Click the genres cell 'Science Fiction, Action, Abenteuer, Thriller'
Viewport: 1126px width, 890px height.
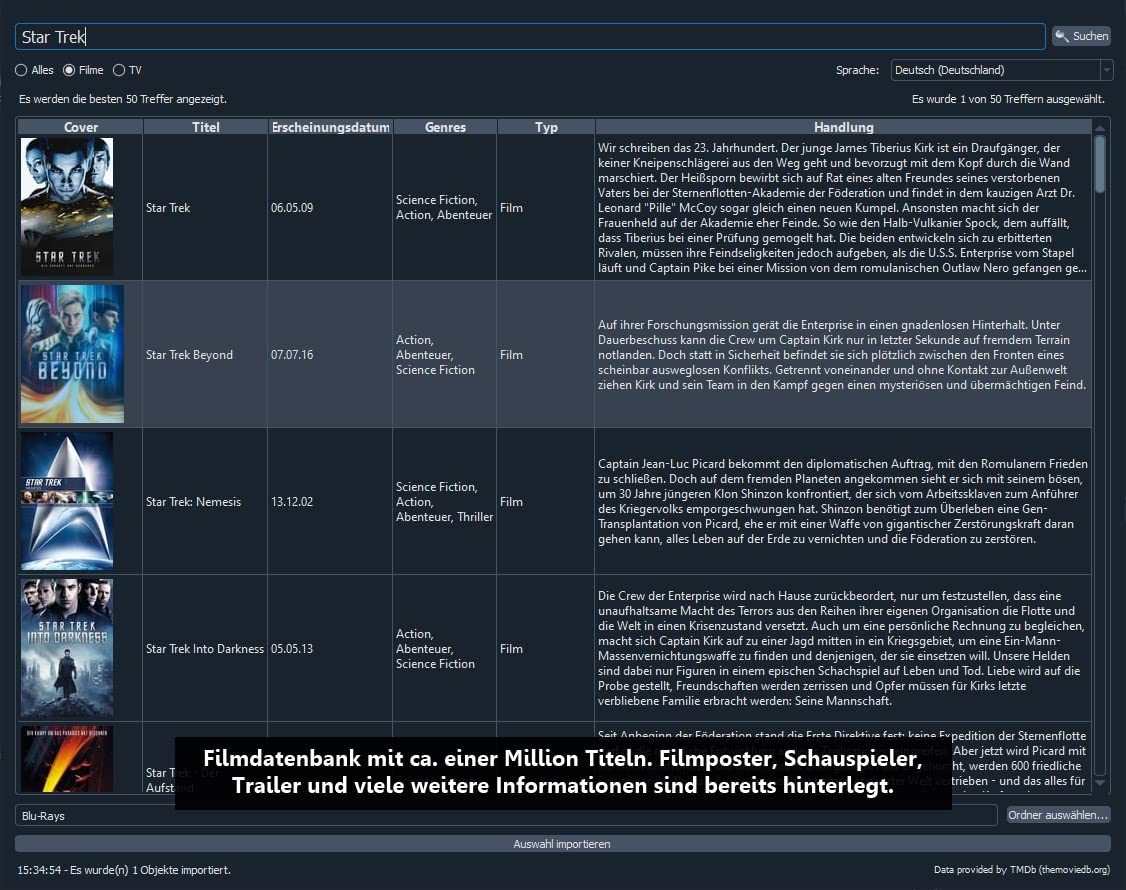pyautogui.click(x=445, y=501)
